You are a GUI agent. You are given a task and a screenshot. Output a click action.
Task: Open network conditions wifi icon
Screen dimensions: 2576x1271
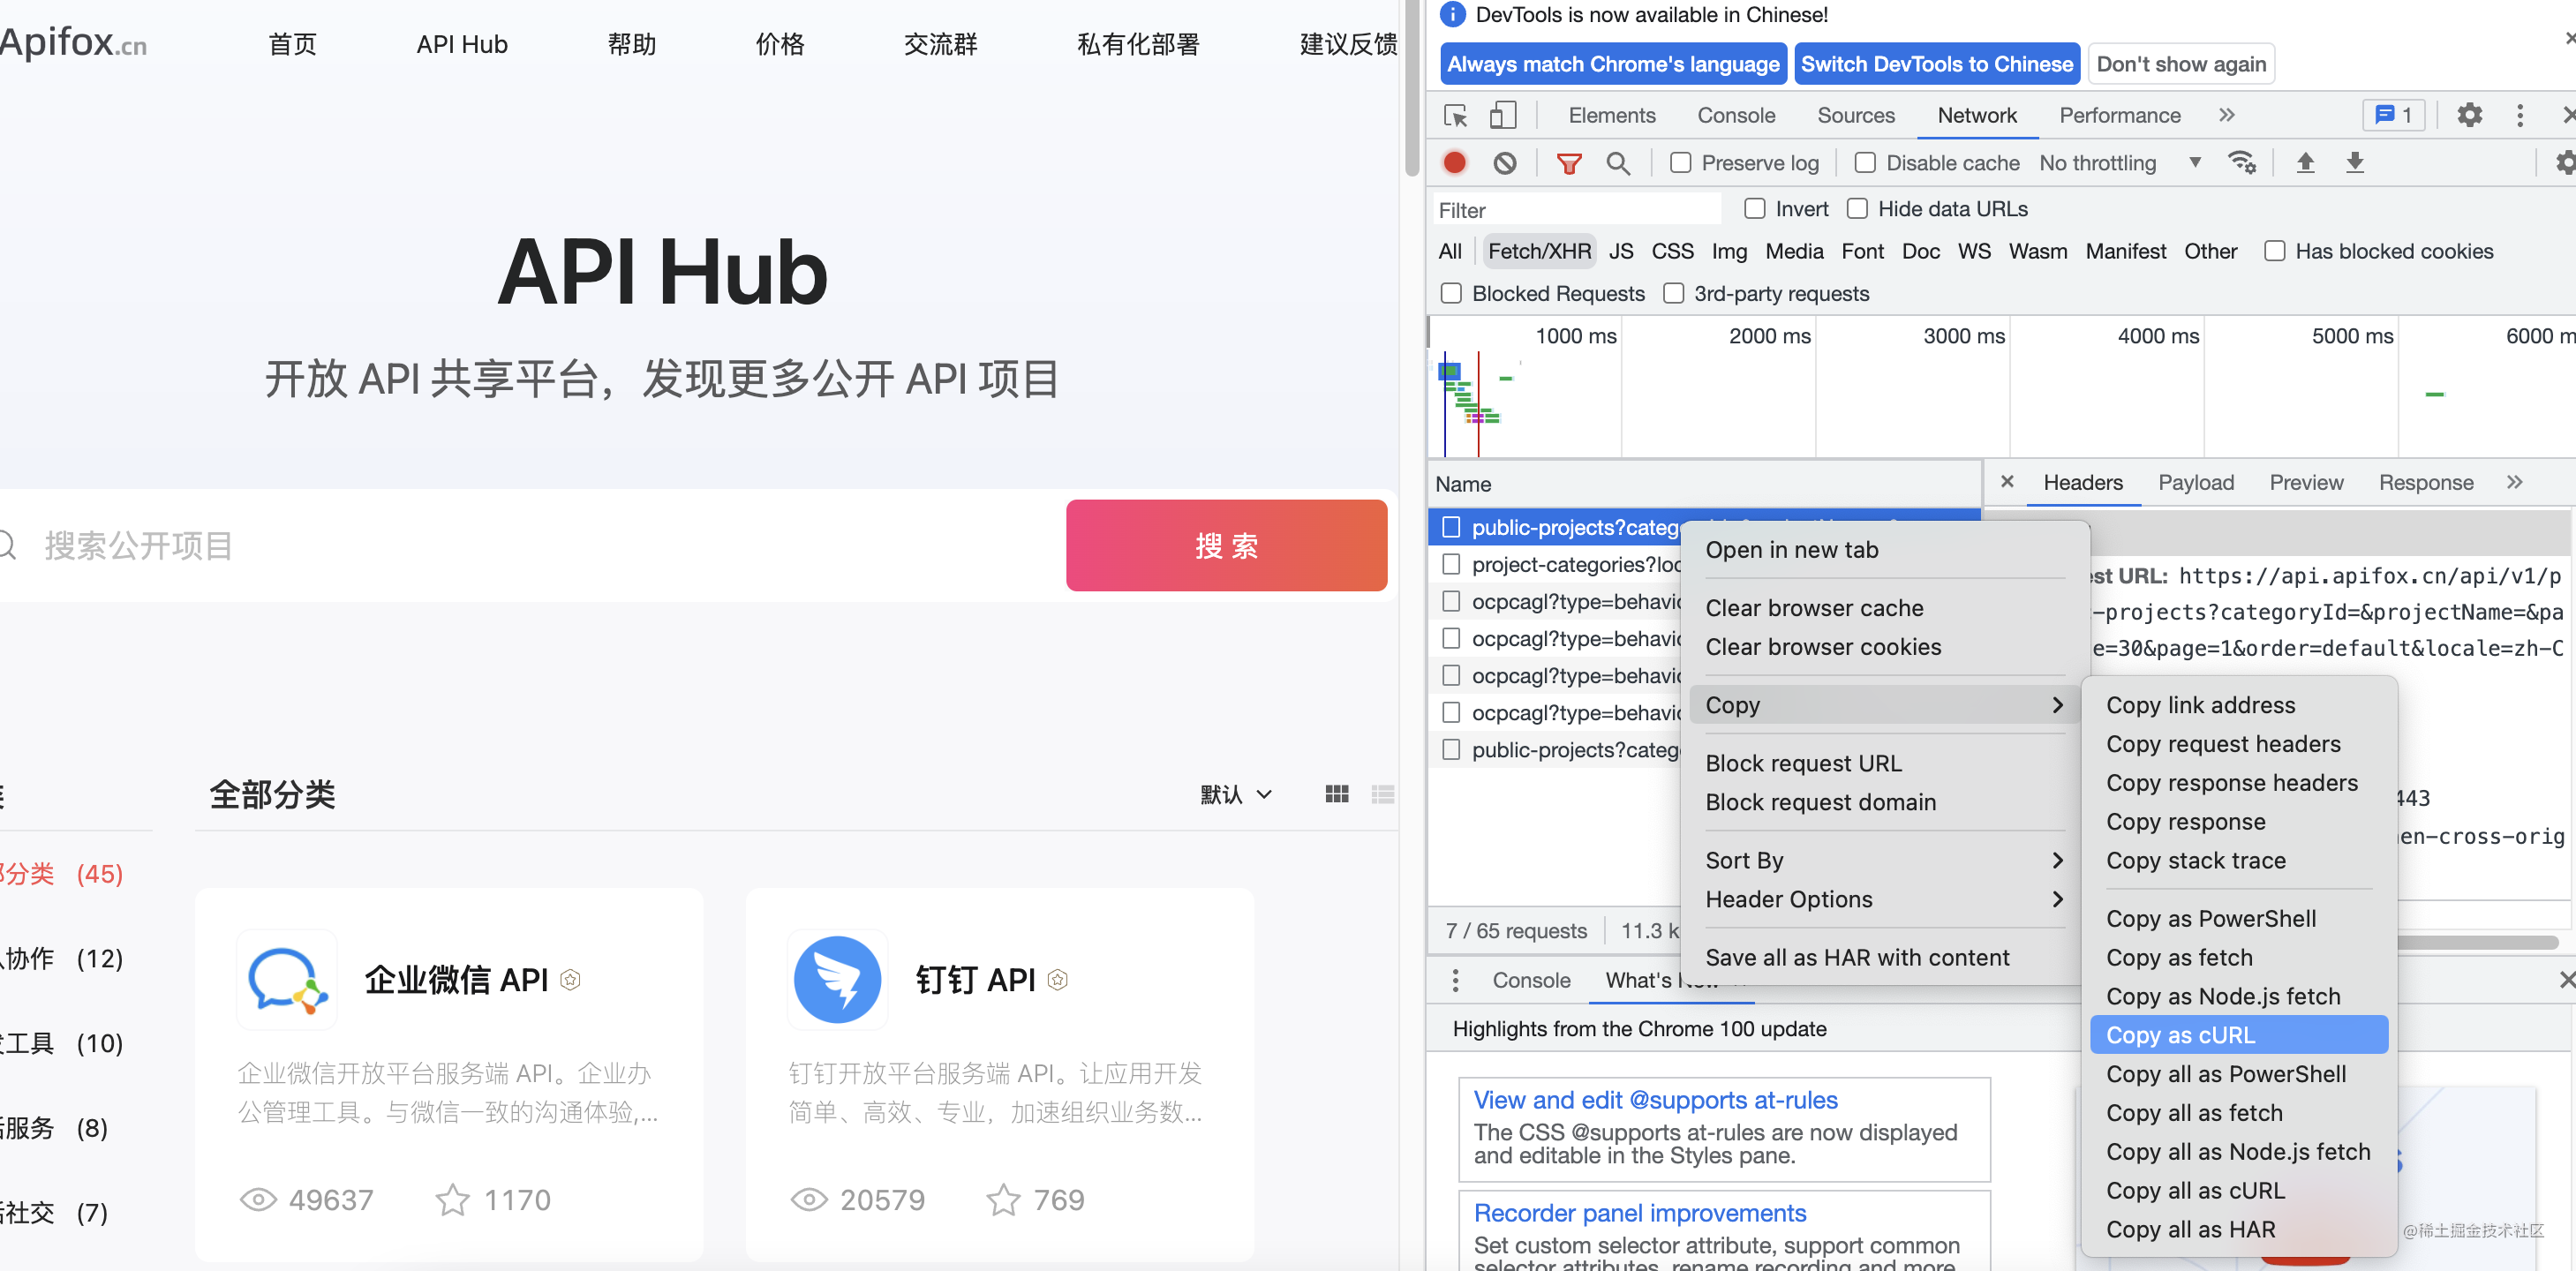pos(2241,162)
